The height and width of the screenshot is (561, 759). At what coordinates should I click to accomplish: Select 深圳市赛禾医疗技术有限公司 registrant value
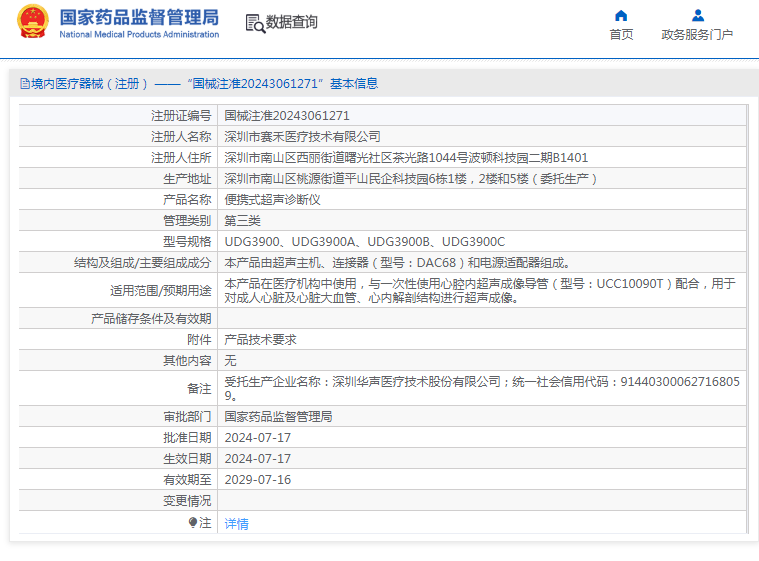pyautogui.click(x=302, y=136)
